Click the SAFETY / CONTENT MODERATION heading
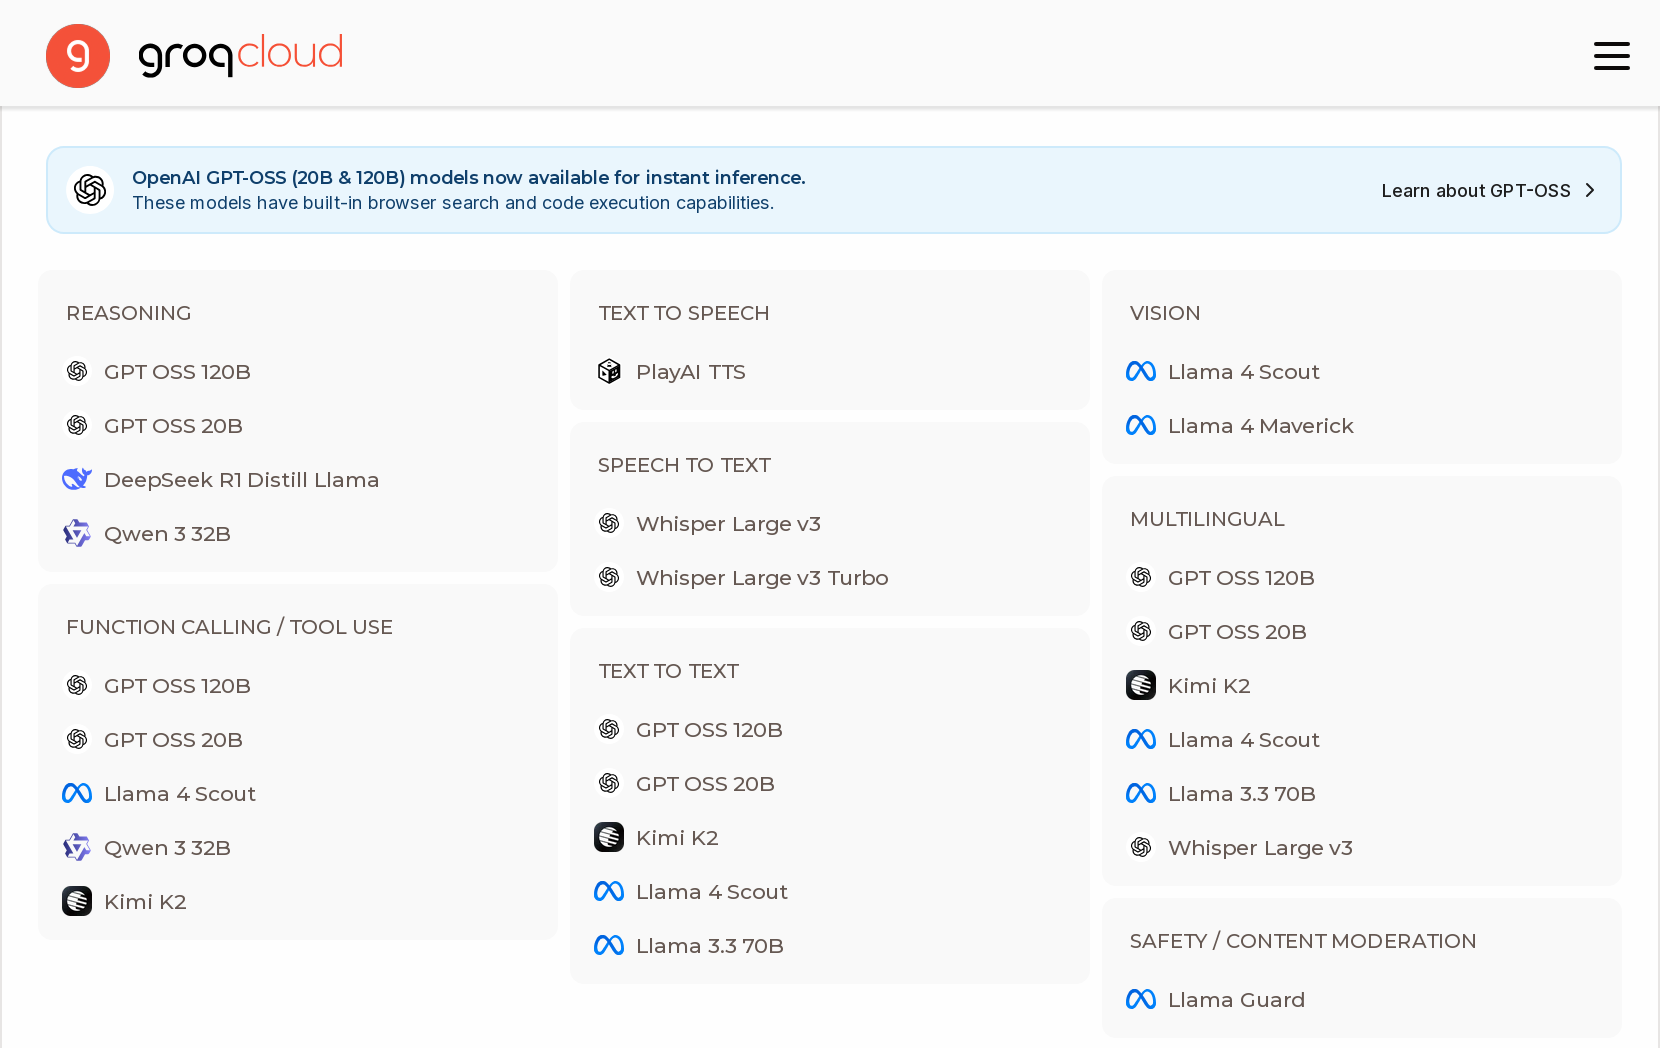Image resolution: width=1660 pixels, height=1048 pixels. pos(1303,941)
